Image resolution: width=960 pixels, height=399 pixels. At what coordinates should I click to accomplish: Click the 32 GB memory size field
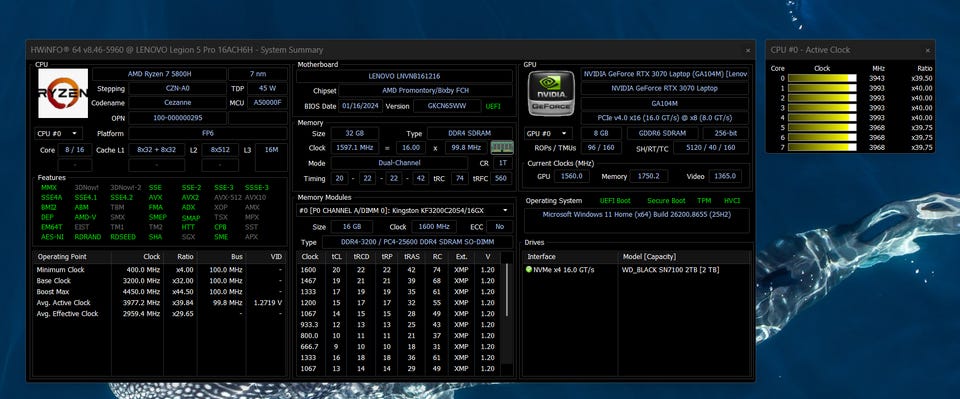(354, 133)
